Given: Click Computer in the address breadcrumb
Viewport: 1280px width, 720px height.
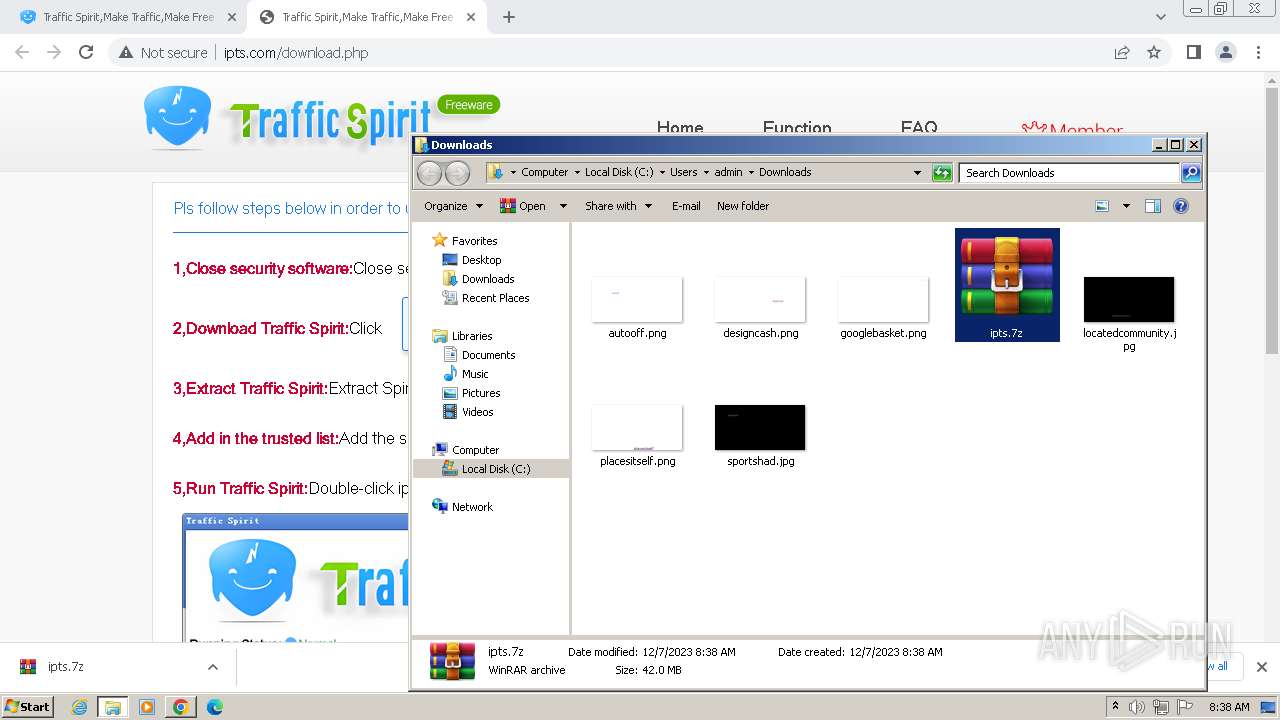Looking at the screenshot, I should pyautogui.click(x=544, y=172).
